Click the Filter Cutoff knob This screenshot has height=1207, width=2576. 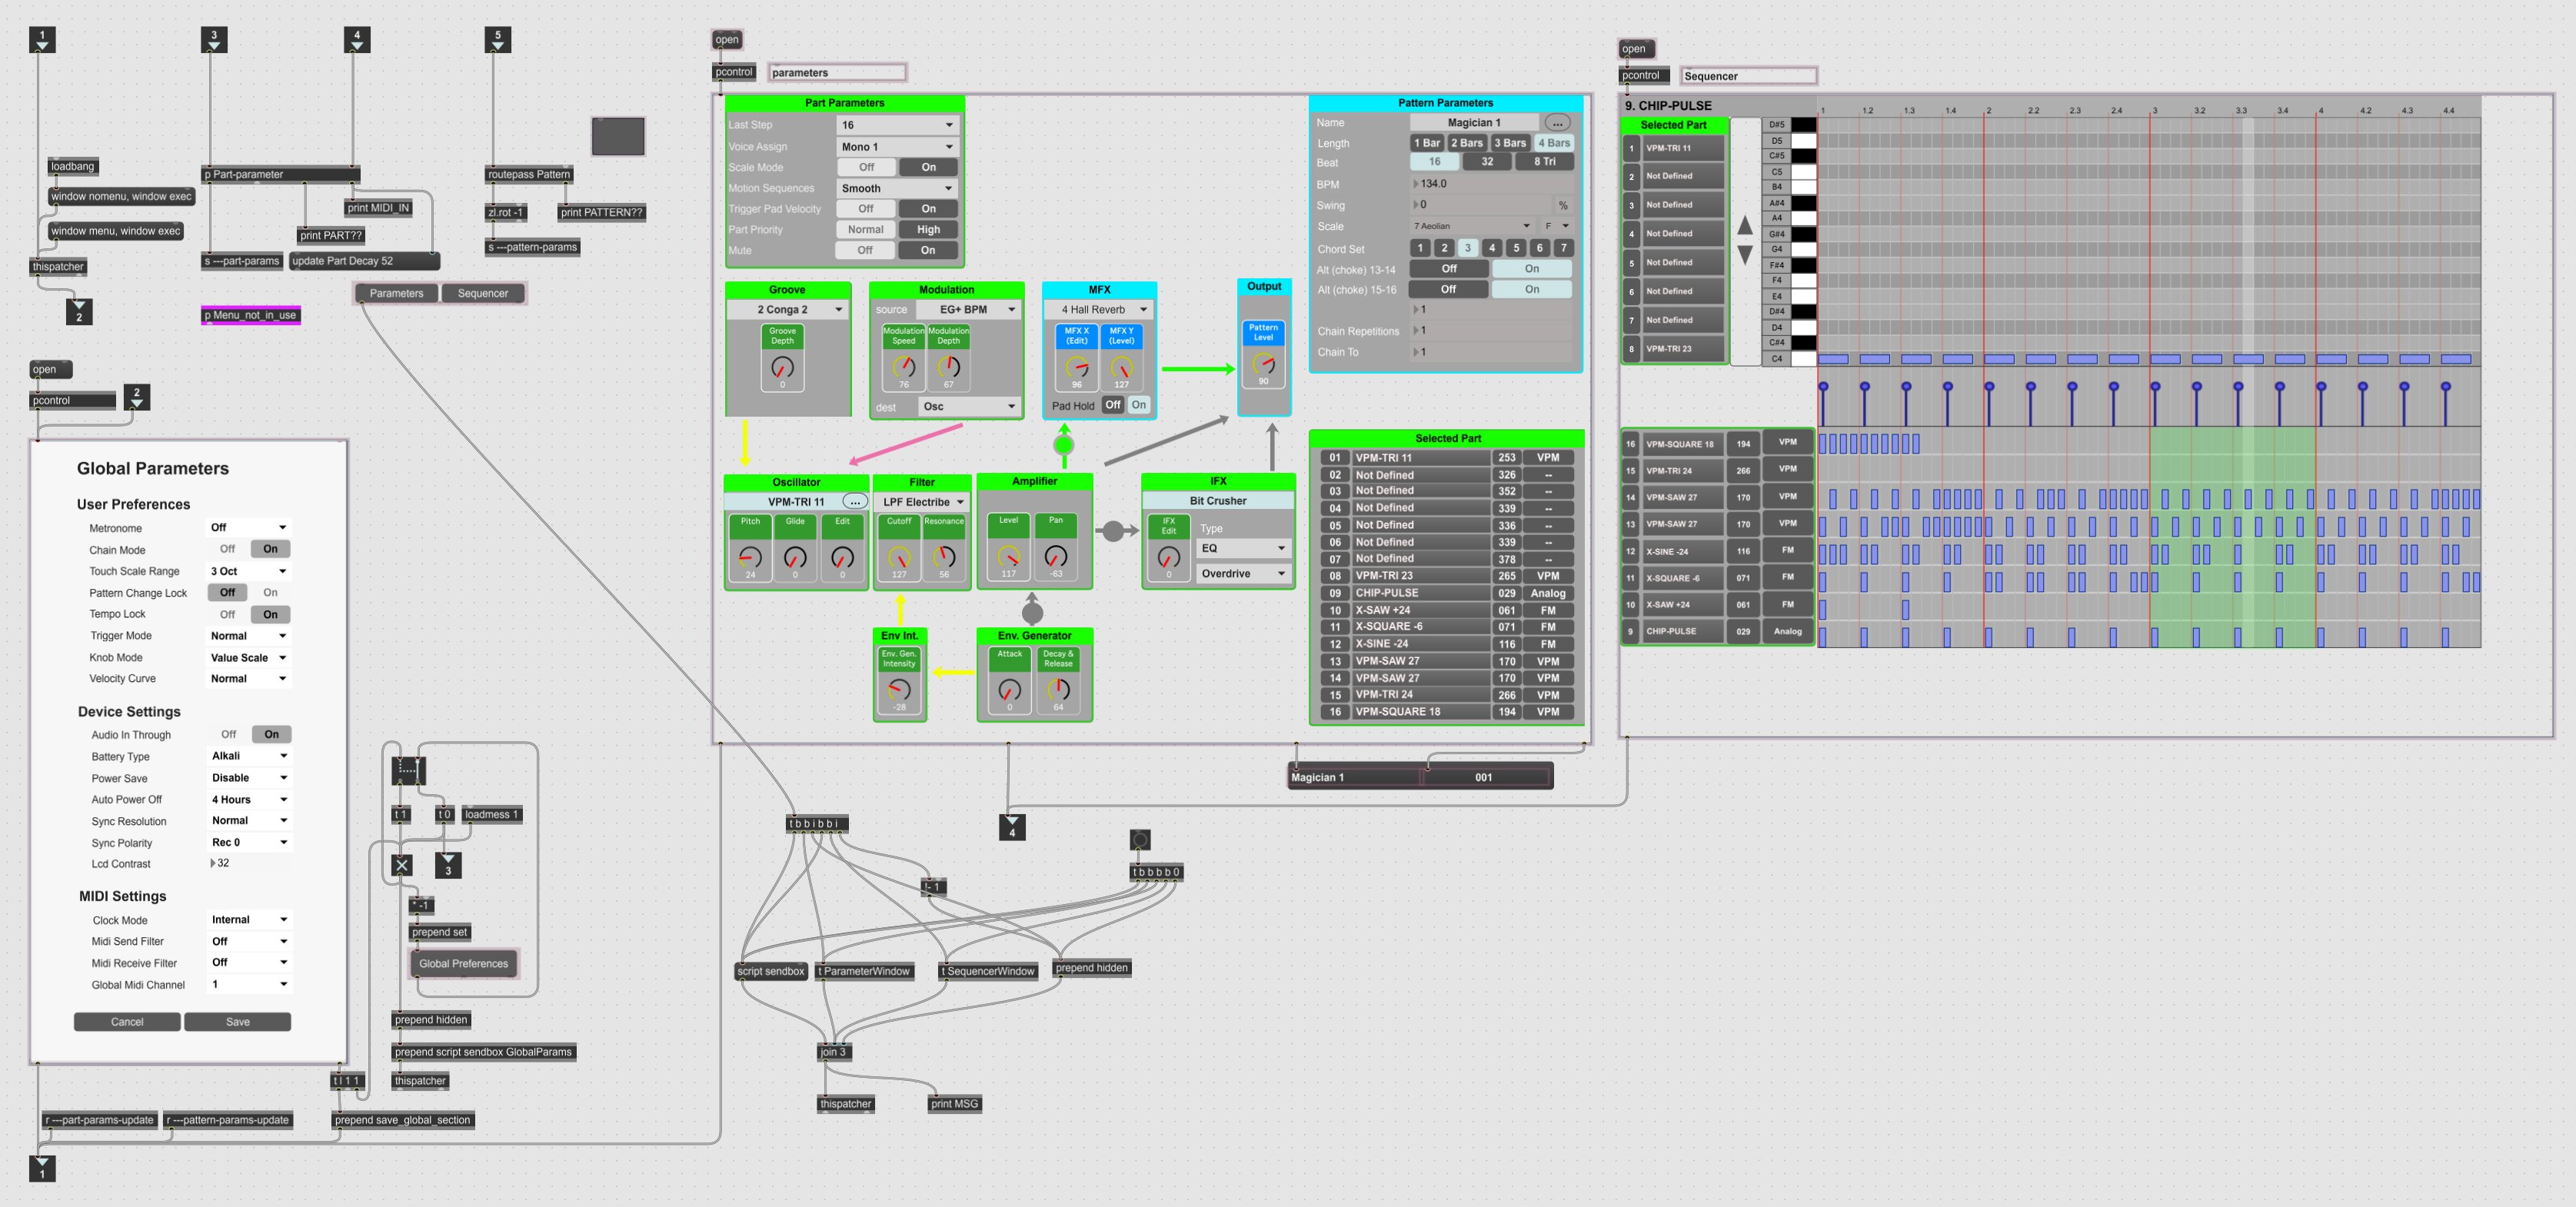click(899, 557)
